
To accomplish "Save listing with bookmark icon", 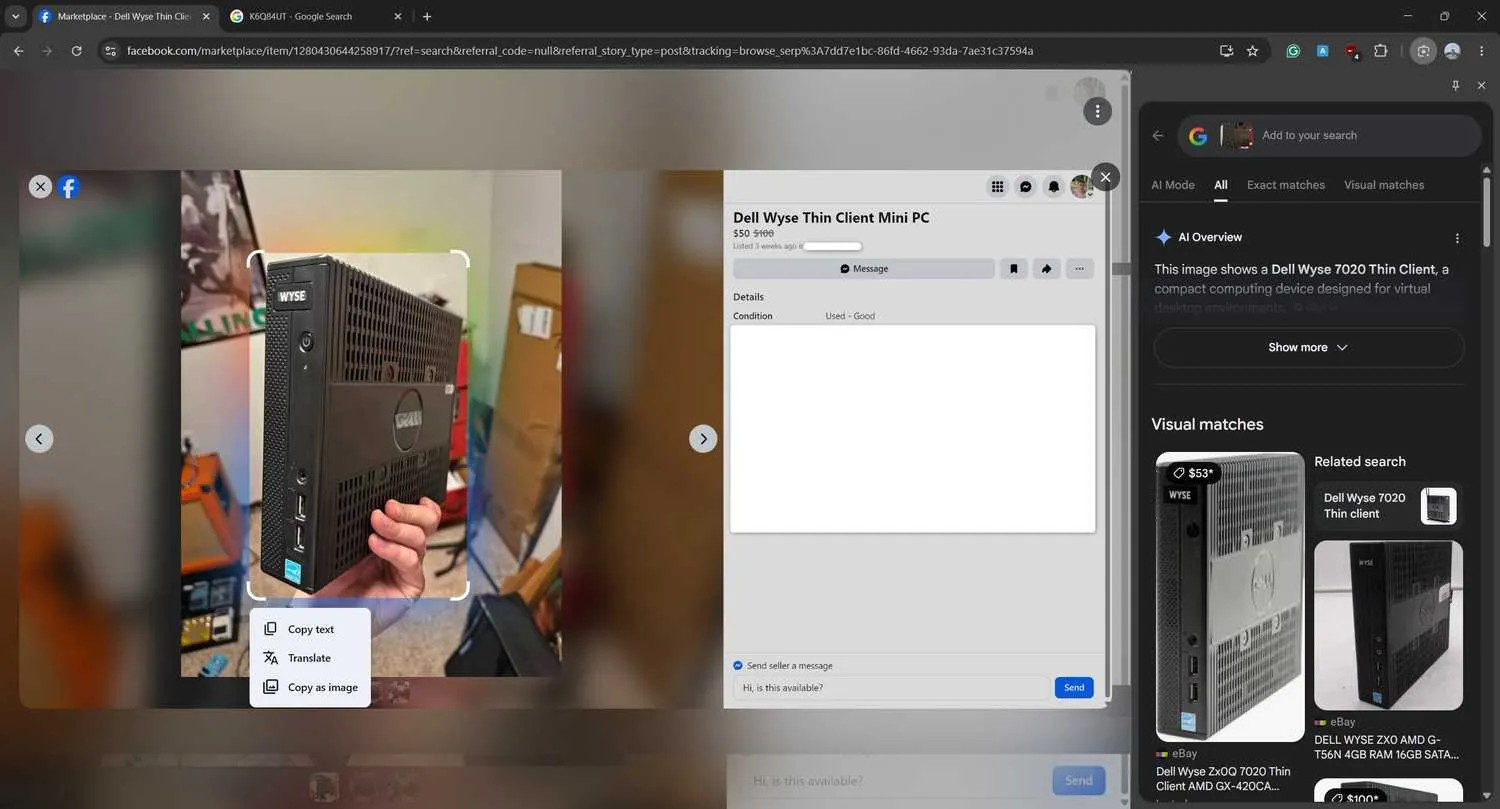I will (1013, 268).
